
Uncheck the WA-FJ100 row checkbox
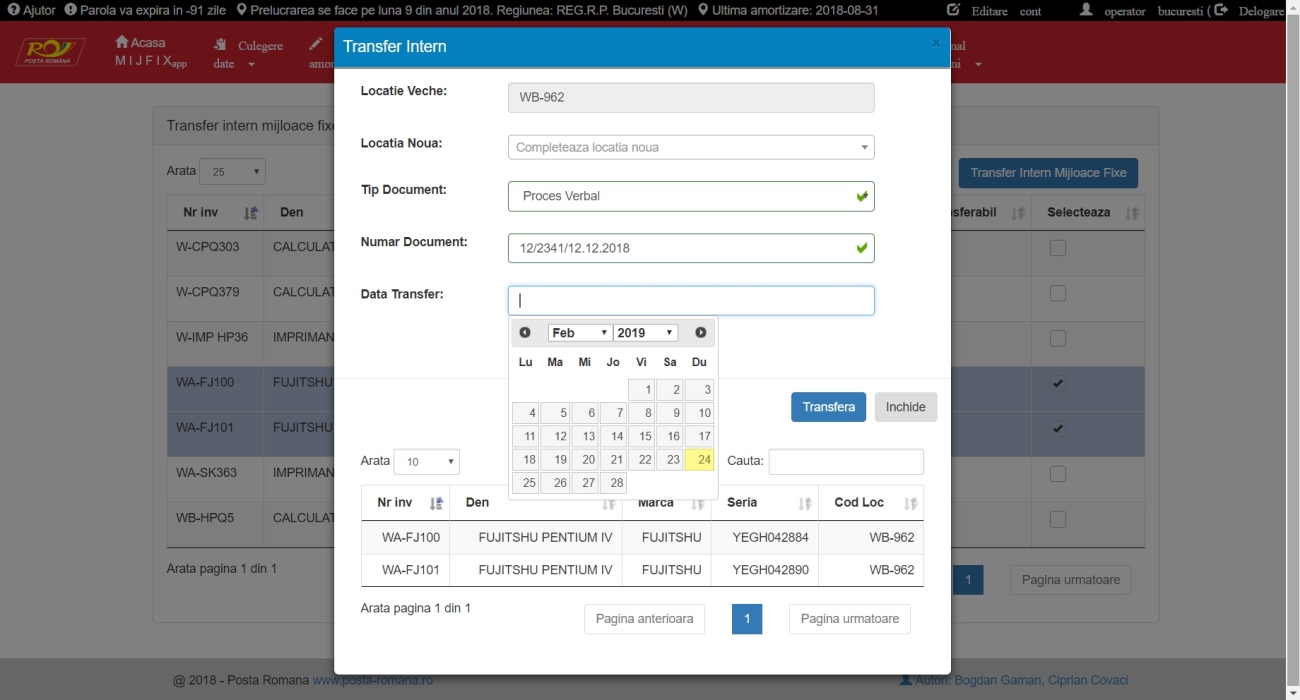tap(1058, 384)
